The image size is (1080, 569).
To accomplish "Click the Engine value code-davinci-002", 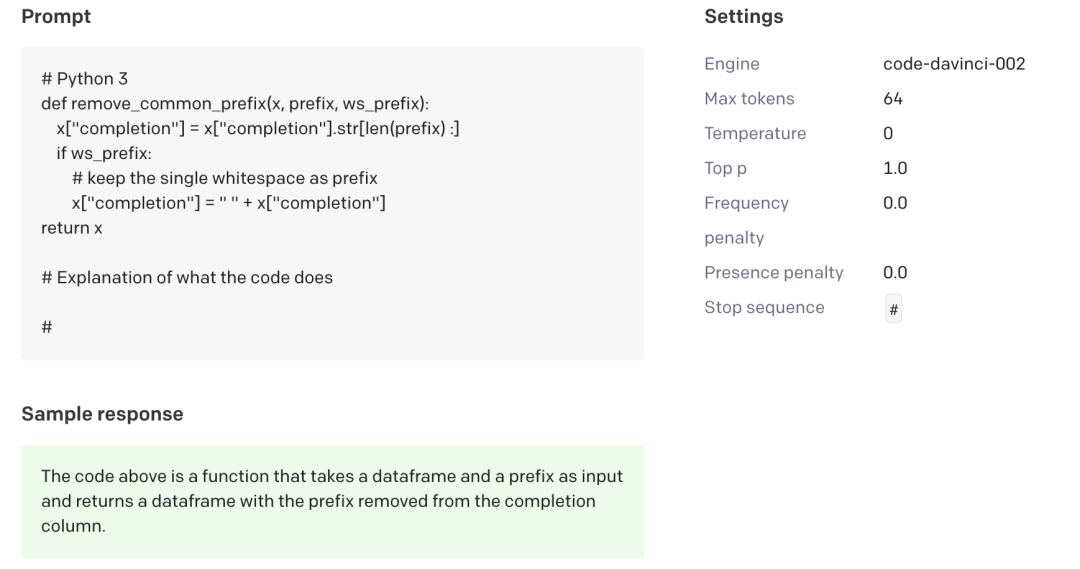I will 954,64.
